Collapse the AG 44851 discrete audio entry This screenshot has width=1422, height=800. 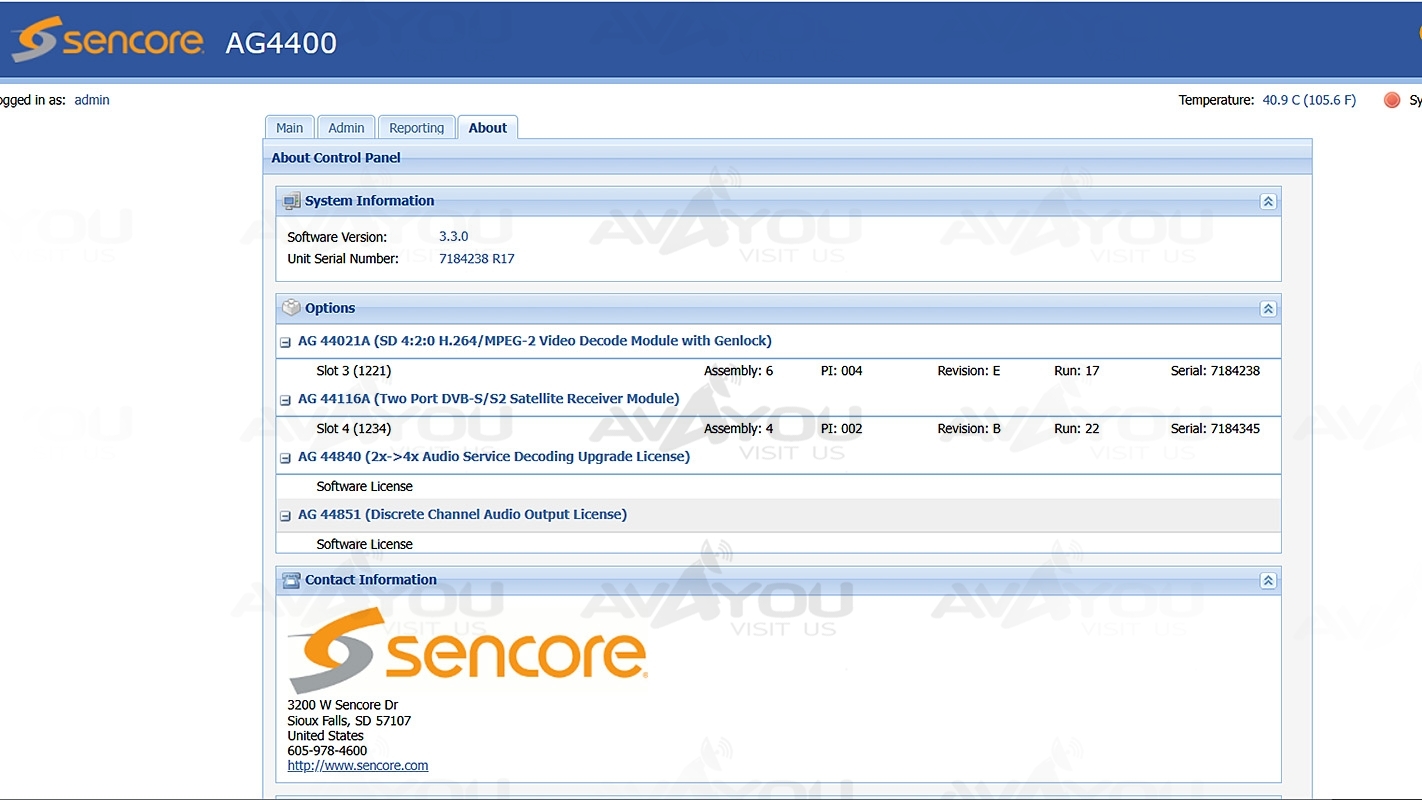click(286, 516)
